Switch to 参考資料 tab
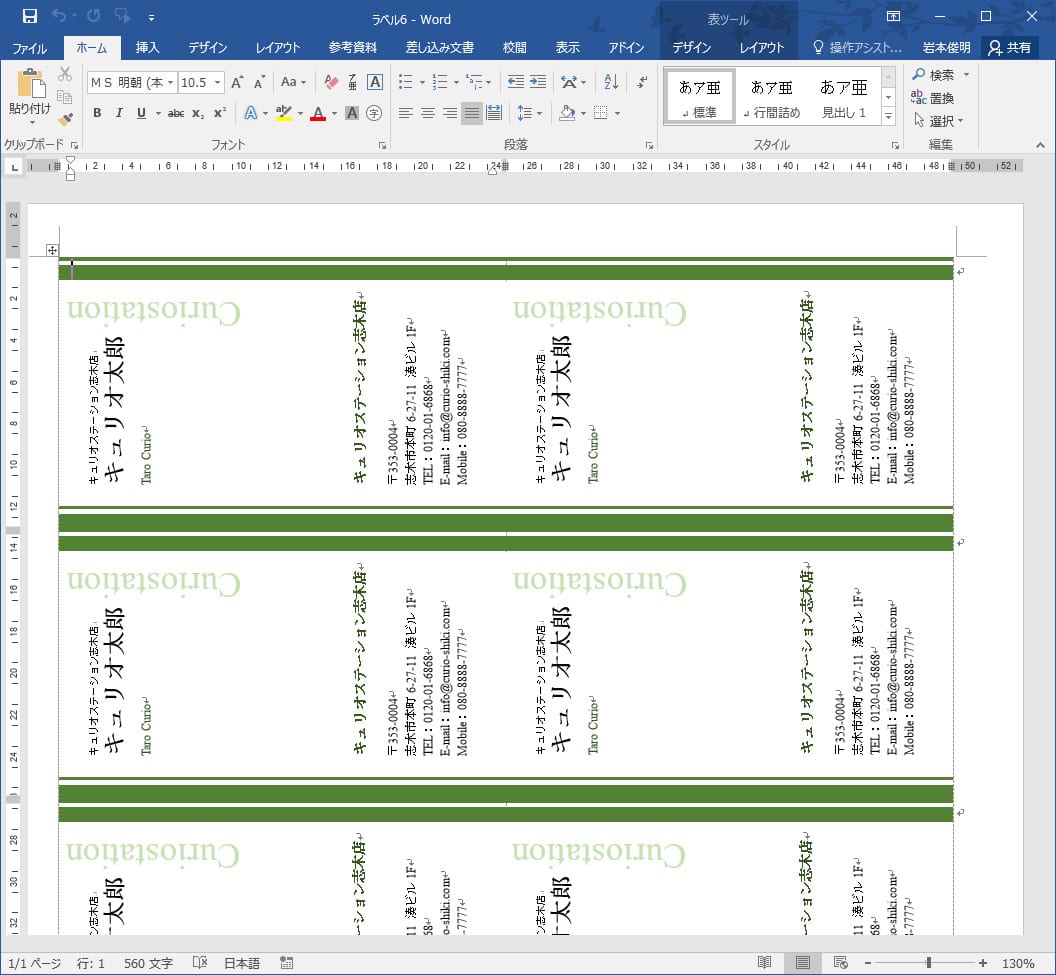This screenshot has width=1056, height=975. coord(352,48)
